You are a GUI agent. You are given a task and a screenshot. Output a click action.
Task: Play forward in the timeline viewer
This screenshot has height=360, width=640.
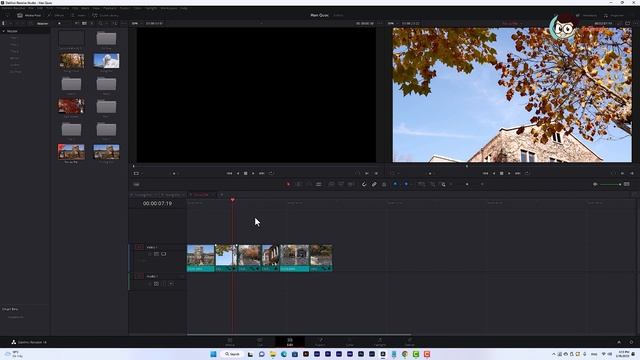click(x=509, y=173)
